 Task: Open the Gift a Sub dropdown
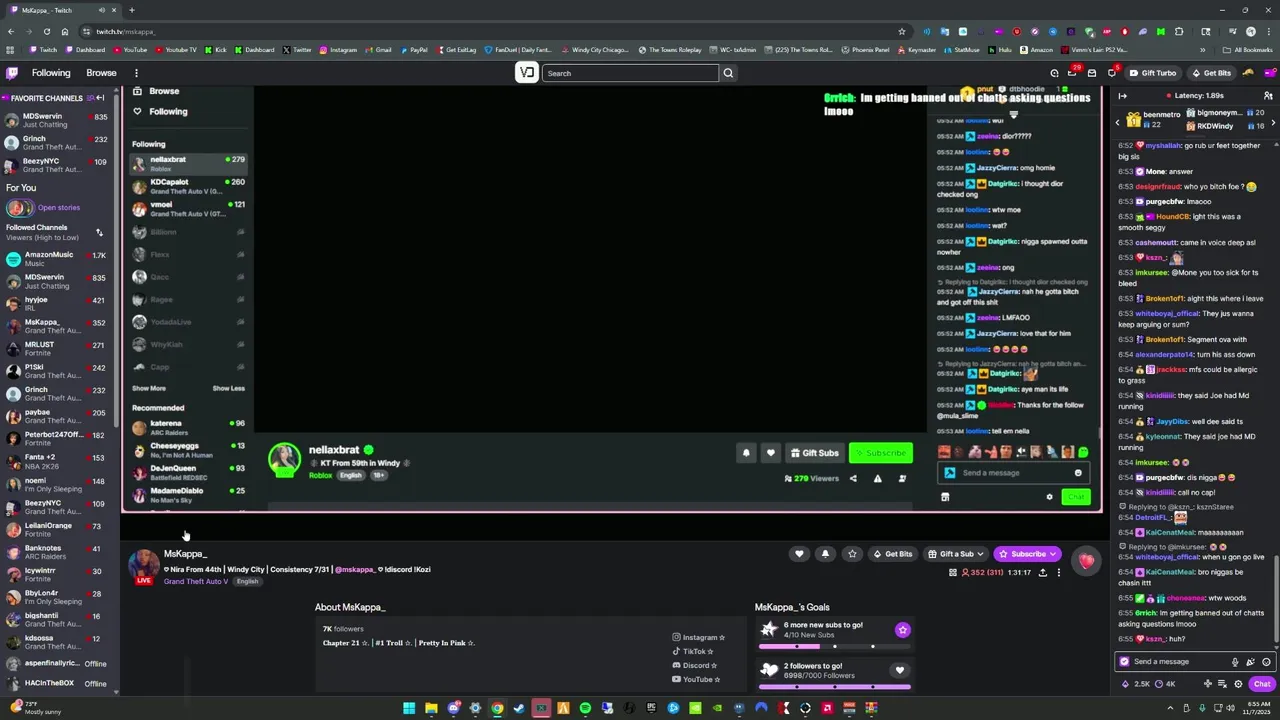pyautogui.click(x=955, y=554)
